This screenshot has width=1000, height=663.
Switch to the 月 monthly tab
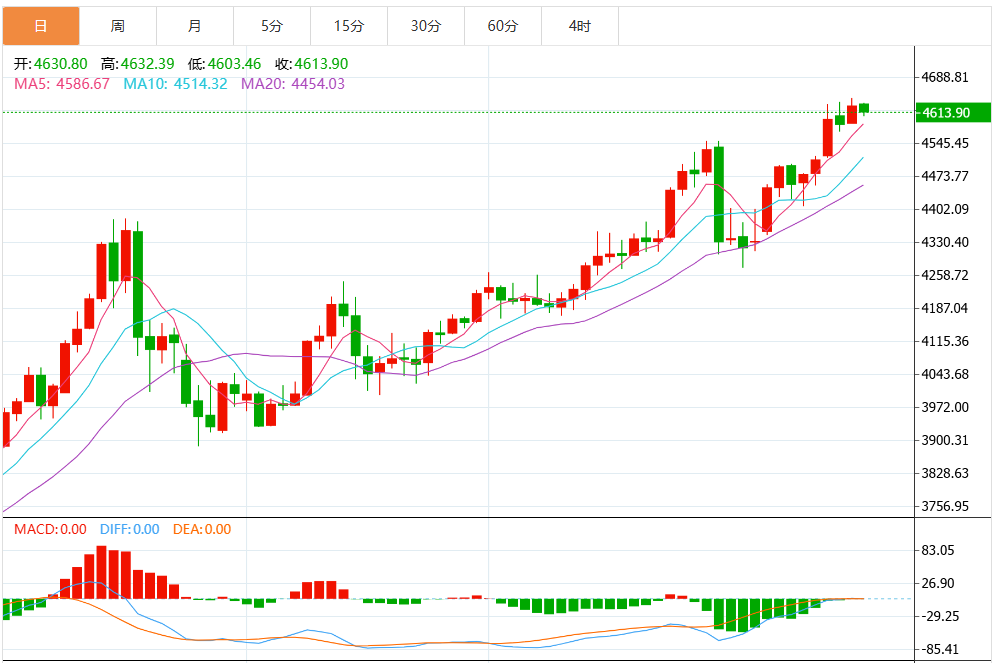click(195, 26)
